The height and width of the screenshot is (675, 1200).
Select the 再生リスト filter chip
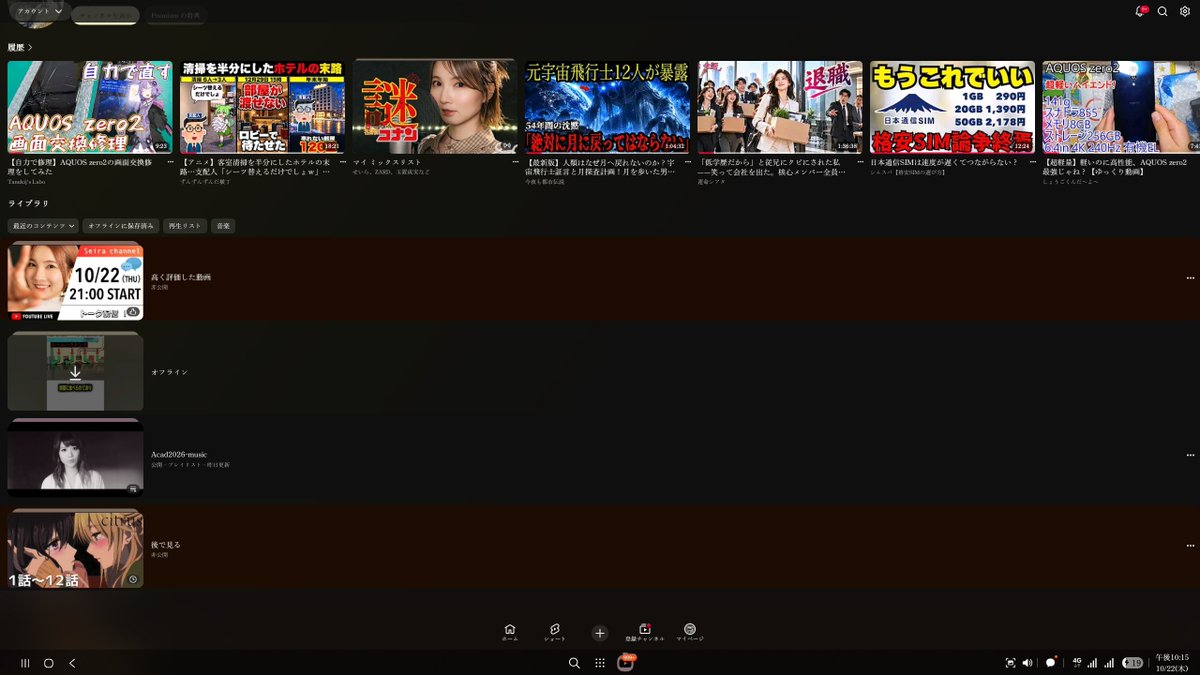point(185,226)
